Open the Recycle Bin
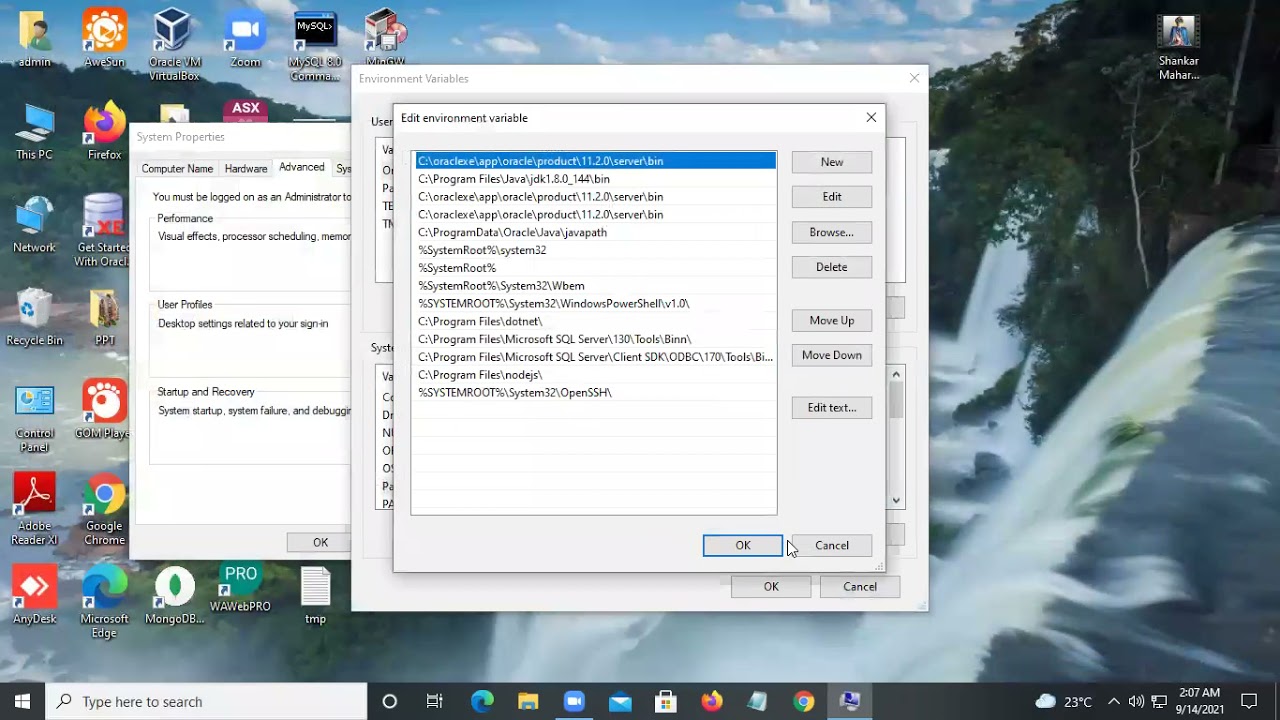This screenshot has height=720, width=1280. 34,317
